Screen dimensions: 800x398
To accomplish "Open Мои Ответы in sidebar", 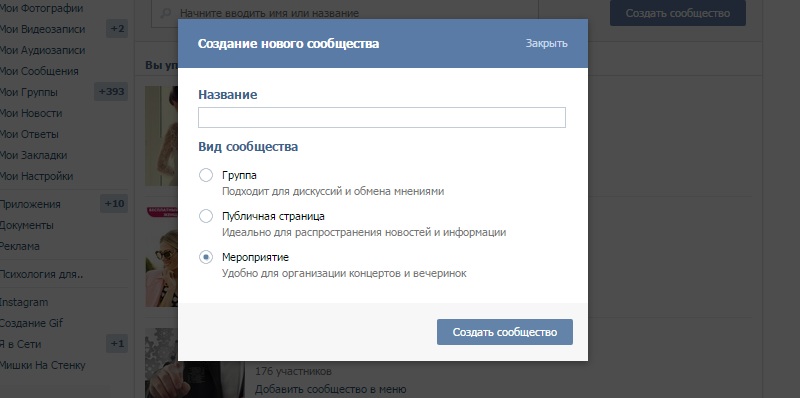I will 29,134.
